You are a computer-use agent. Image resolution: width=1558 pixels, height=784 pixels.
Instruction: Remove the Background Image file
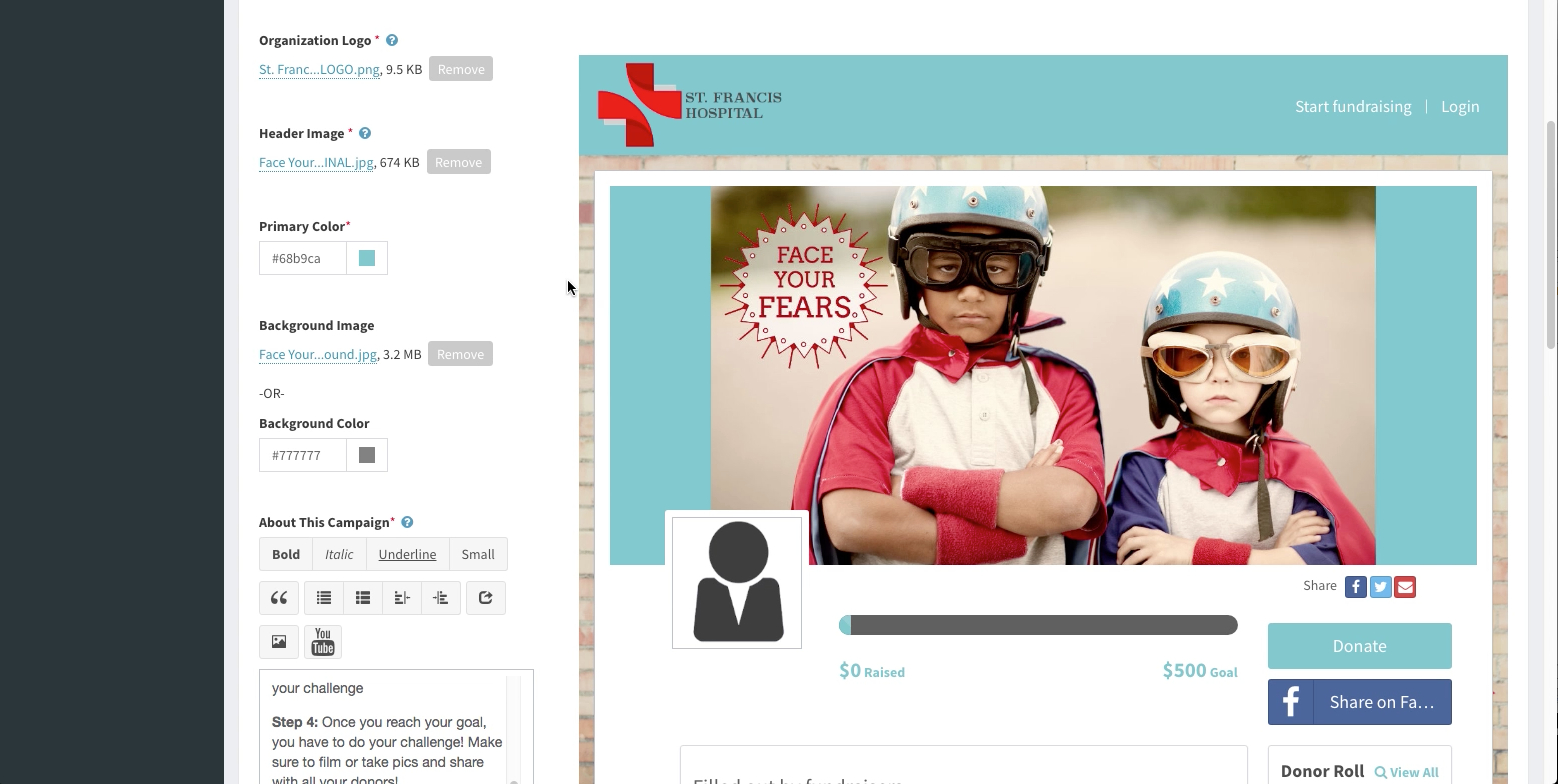tap(460, 354)
